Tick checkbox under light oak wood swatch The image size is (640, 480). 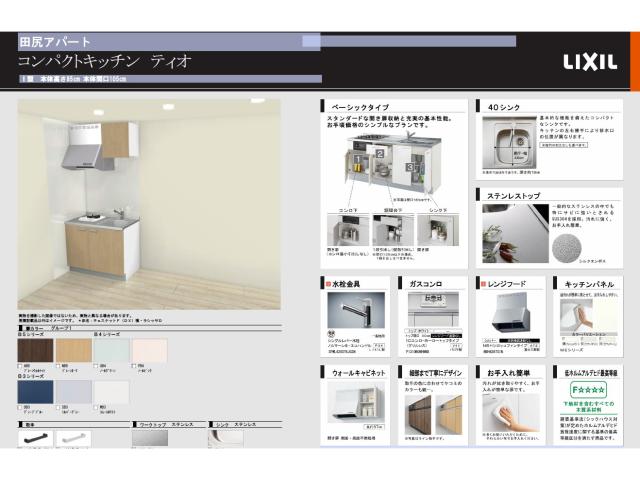[58, 366]
